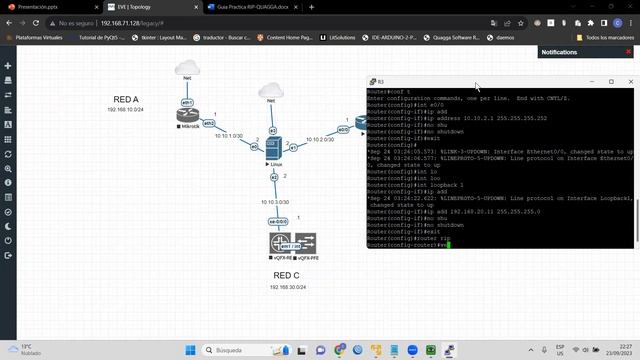Open the Nodes list sidebar icon
This screenshot has width=640, height=360.
click(x=8, y=80)
